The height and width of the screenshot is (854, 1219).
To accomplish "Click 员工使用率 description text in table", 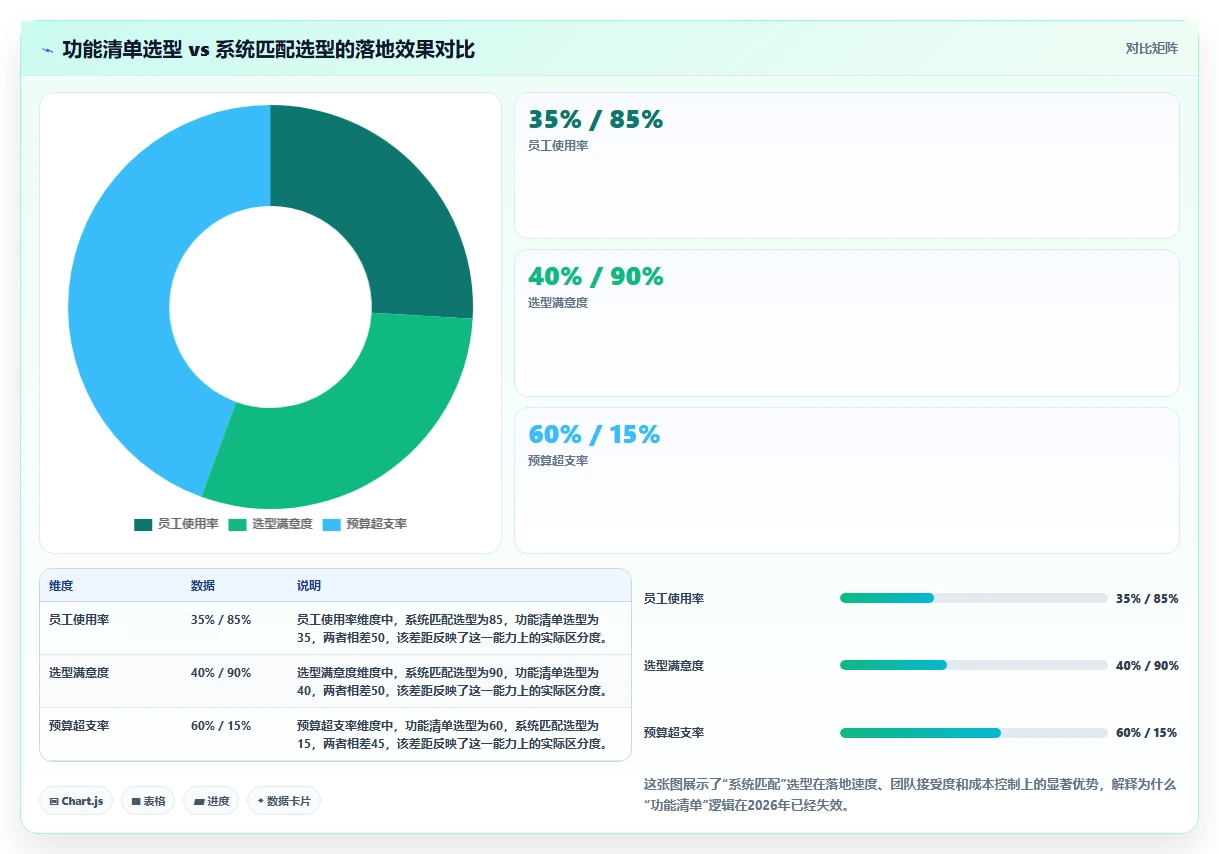I will click(x=453, y=628).
